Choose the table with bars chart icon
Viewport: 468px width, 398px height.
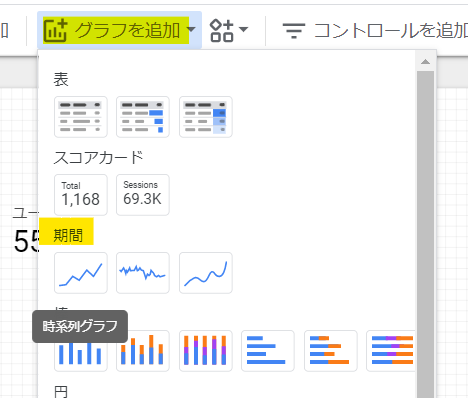143,117
